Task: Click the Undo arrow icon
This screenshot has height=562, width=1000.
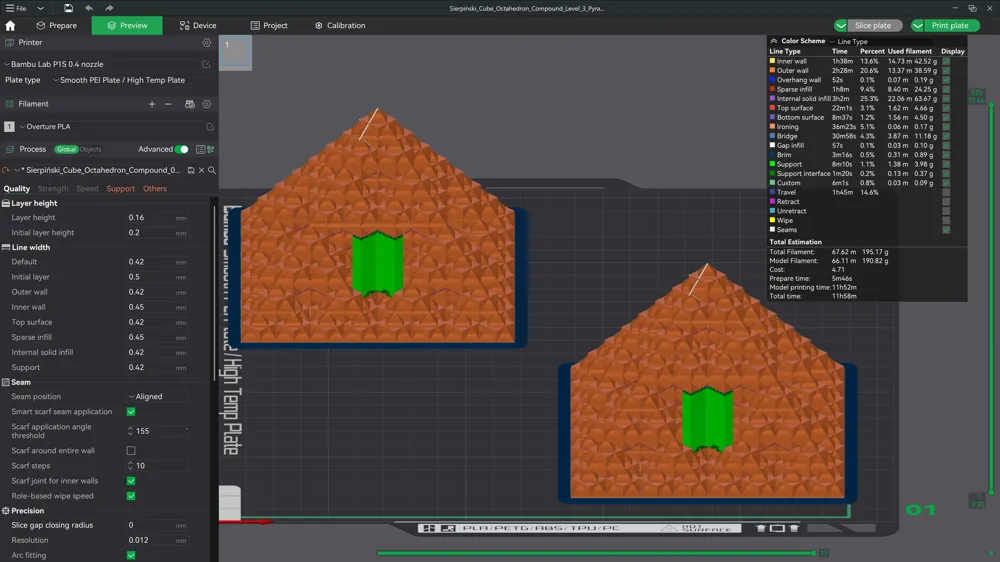Action: pyautogui.click(x=89, y=8)
